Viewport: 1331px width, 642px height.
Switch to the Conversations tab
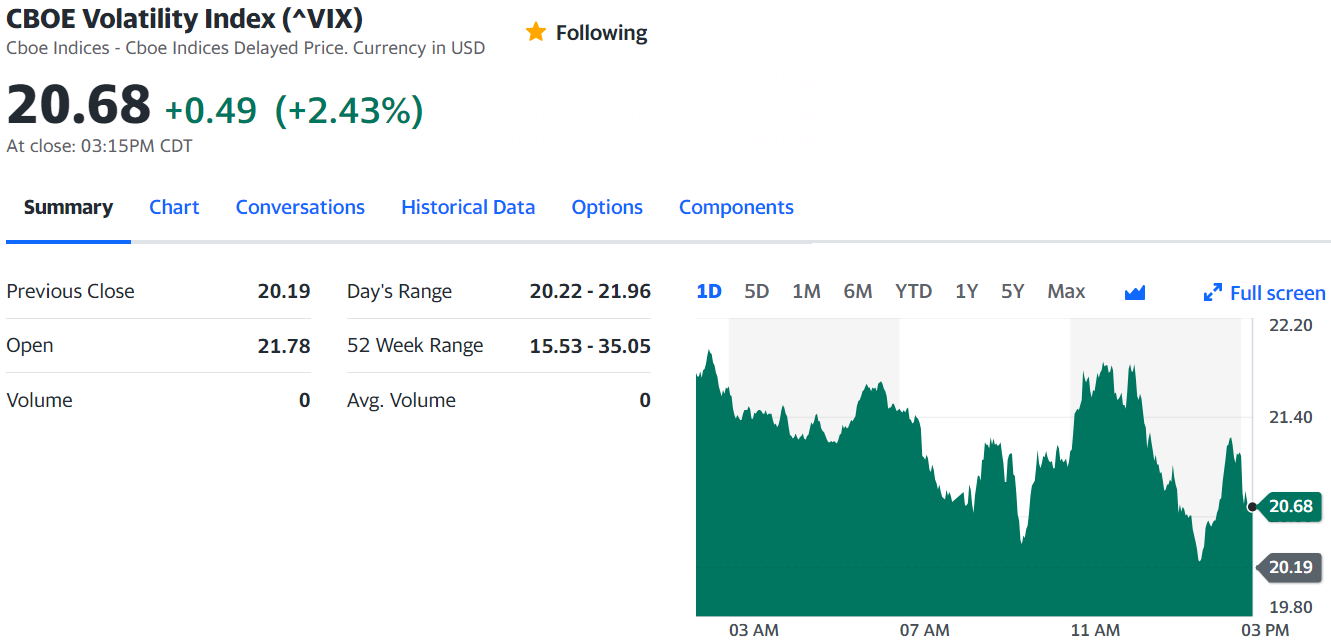point(300,207)
